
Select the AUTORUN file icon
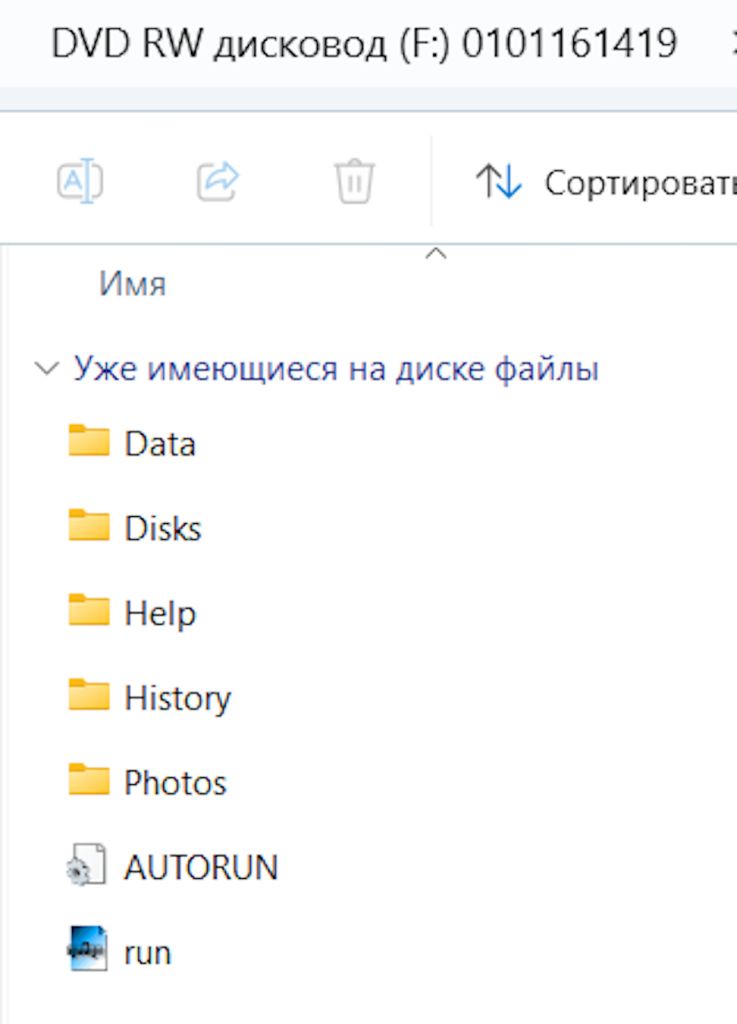point(87,865)
